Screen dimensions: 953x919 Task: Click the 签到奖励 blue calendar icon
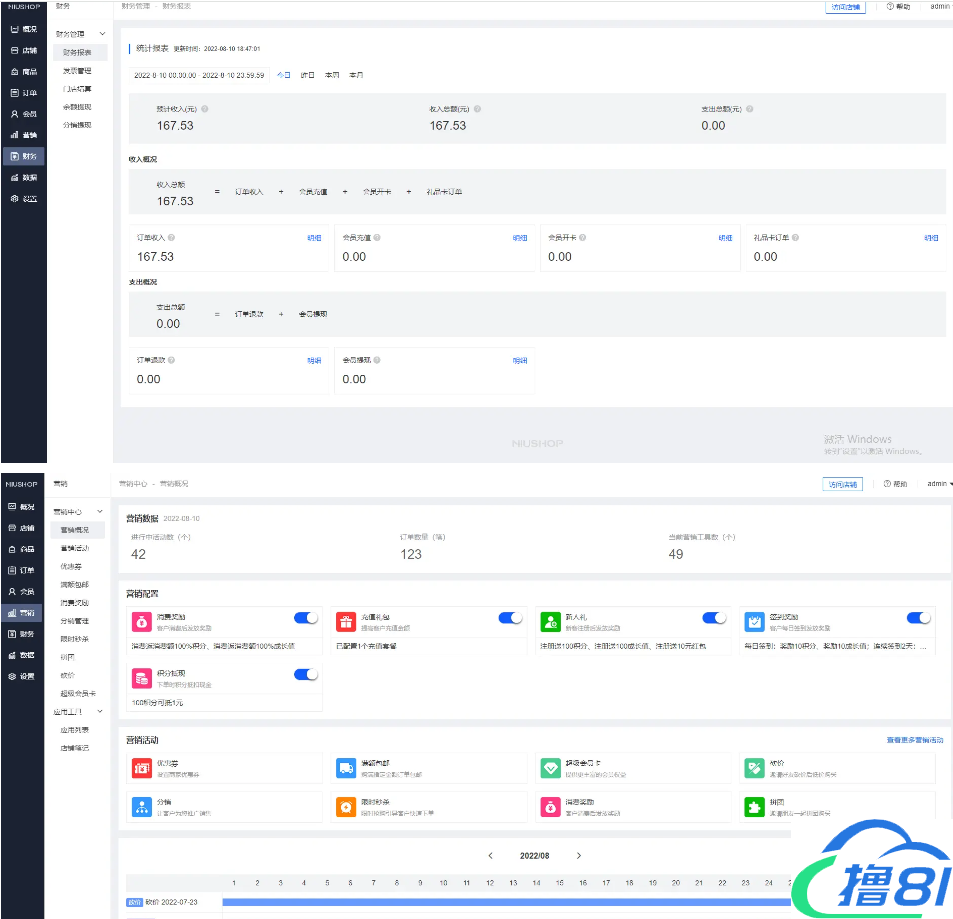tap(754, 622)
